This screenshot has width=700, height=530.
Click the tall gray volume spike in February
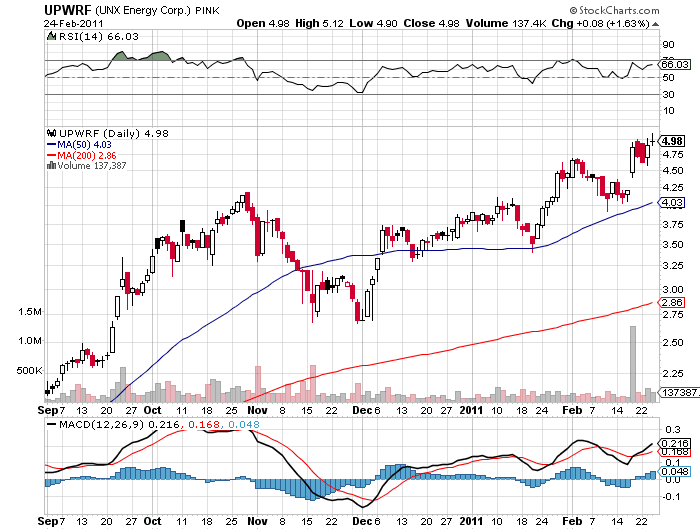pos(633,363)
